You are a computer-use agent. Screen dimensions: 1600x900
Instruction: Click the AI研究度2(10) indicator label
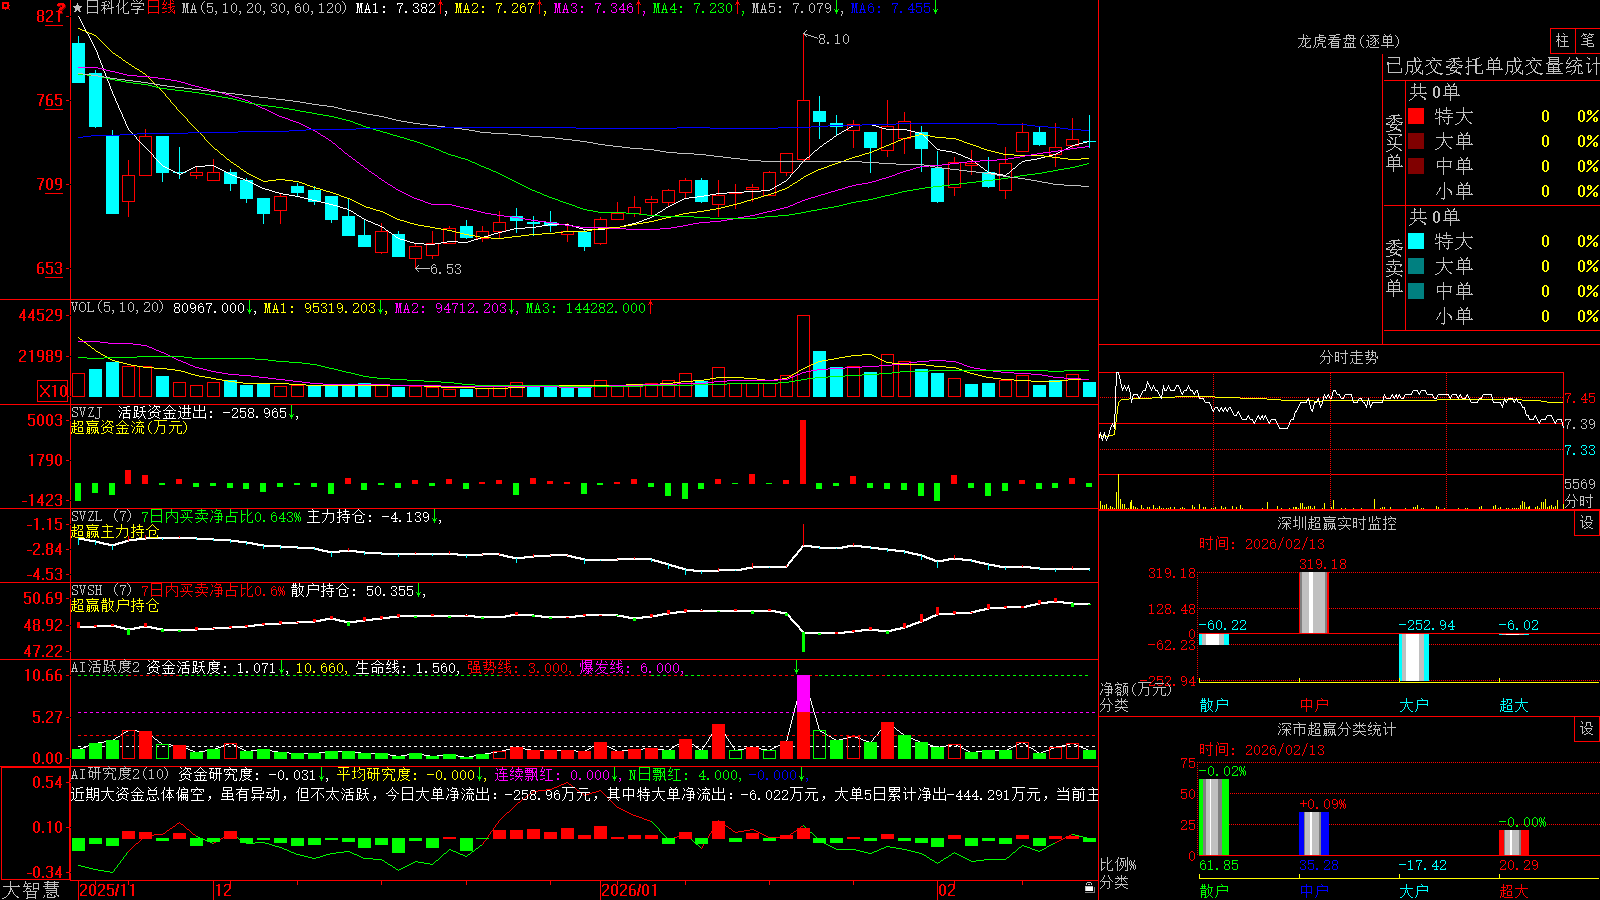click(x=120, y=774)
